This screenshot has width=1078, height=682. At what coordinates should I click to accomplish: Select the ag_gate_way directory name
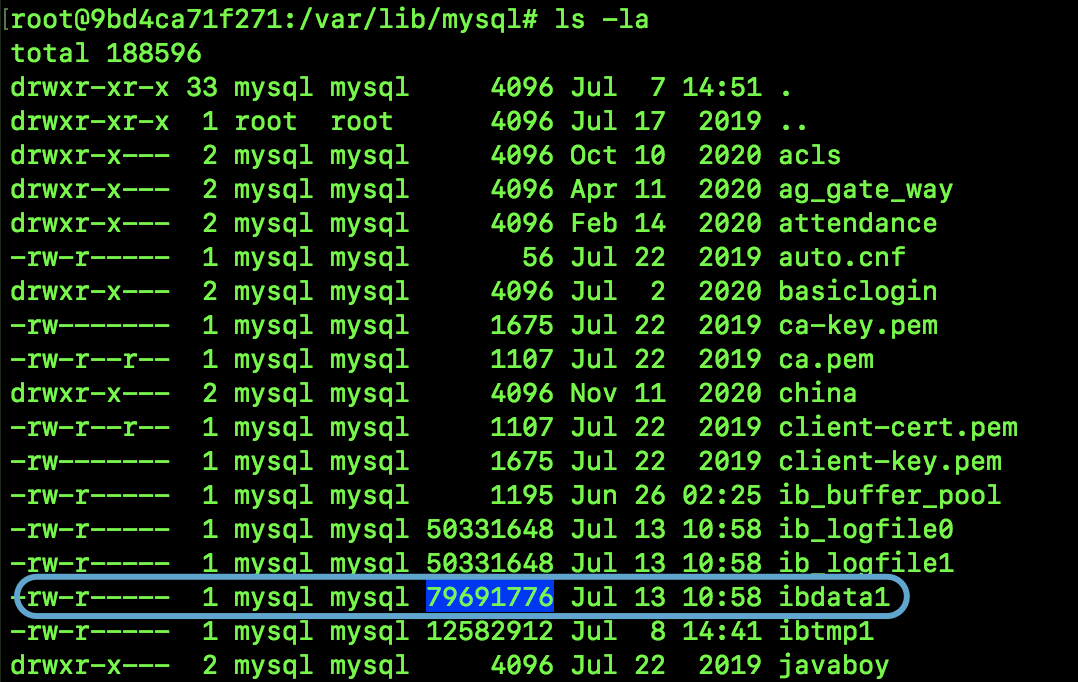(x=866, y=190)
